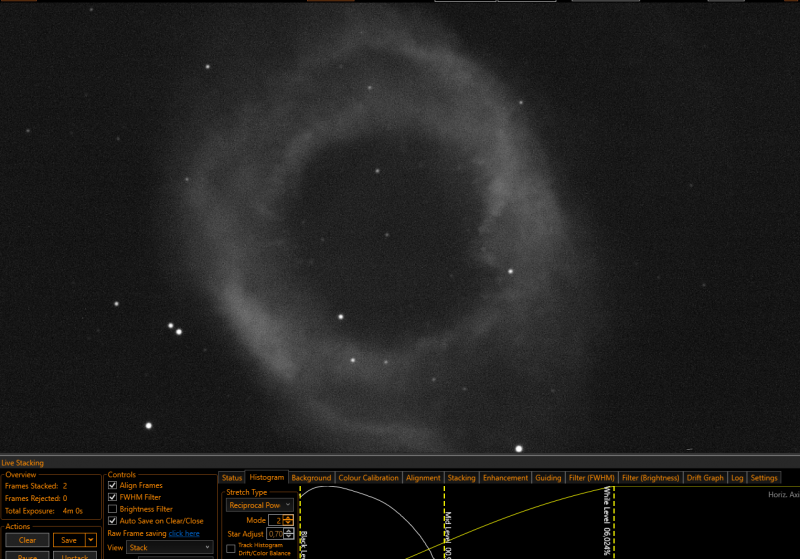Click the Unstack button
The height and width of the screenshot is (559, 800).
(75, 555)
